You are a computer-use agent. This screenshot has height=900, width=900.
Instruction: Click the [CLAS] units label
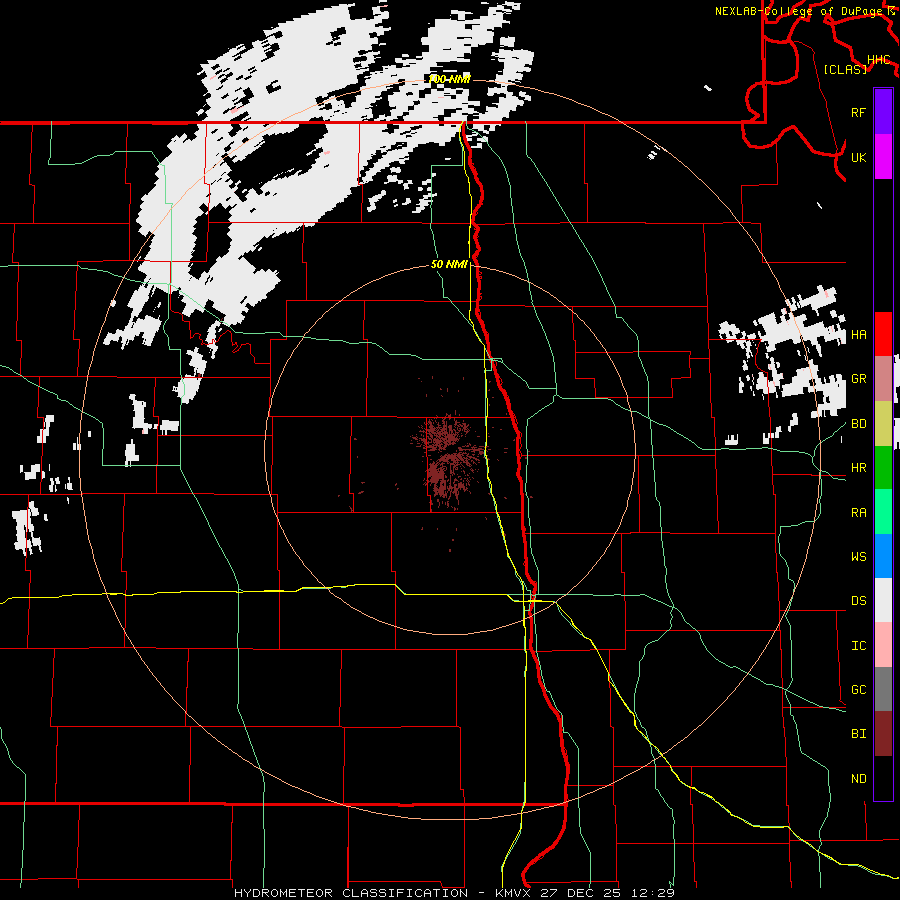(845, 70)
